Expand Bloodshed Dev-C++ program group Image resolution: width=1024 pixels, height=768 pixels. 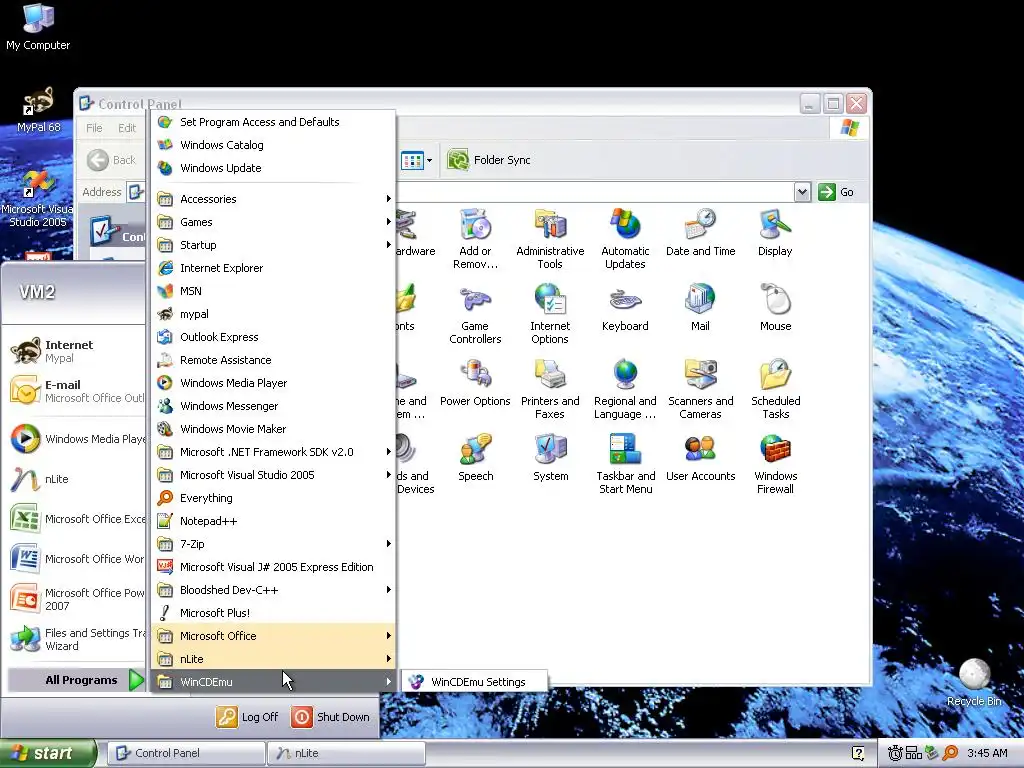[273, 590]
